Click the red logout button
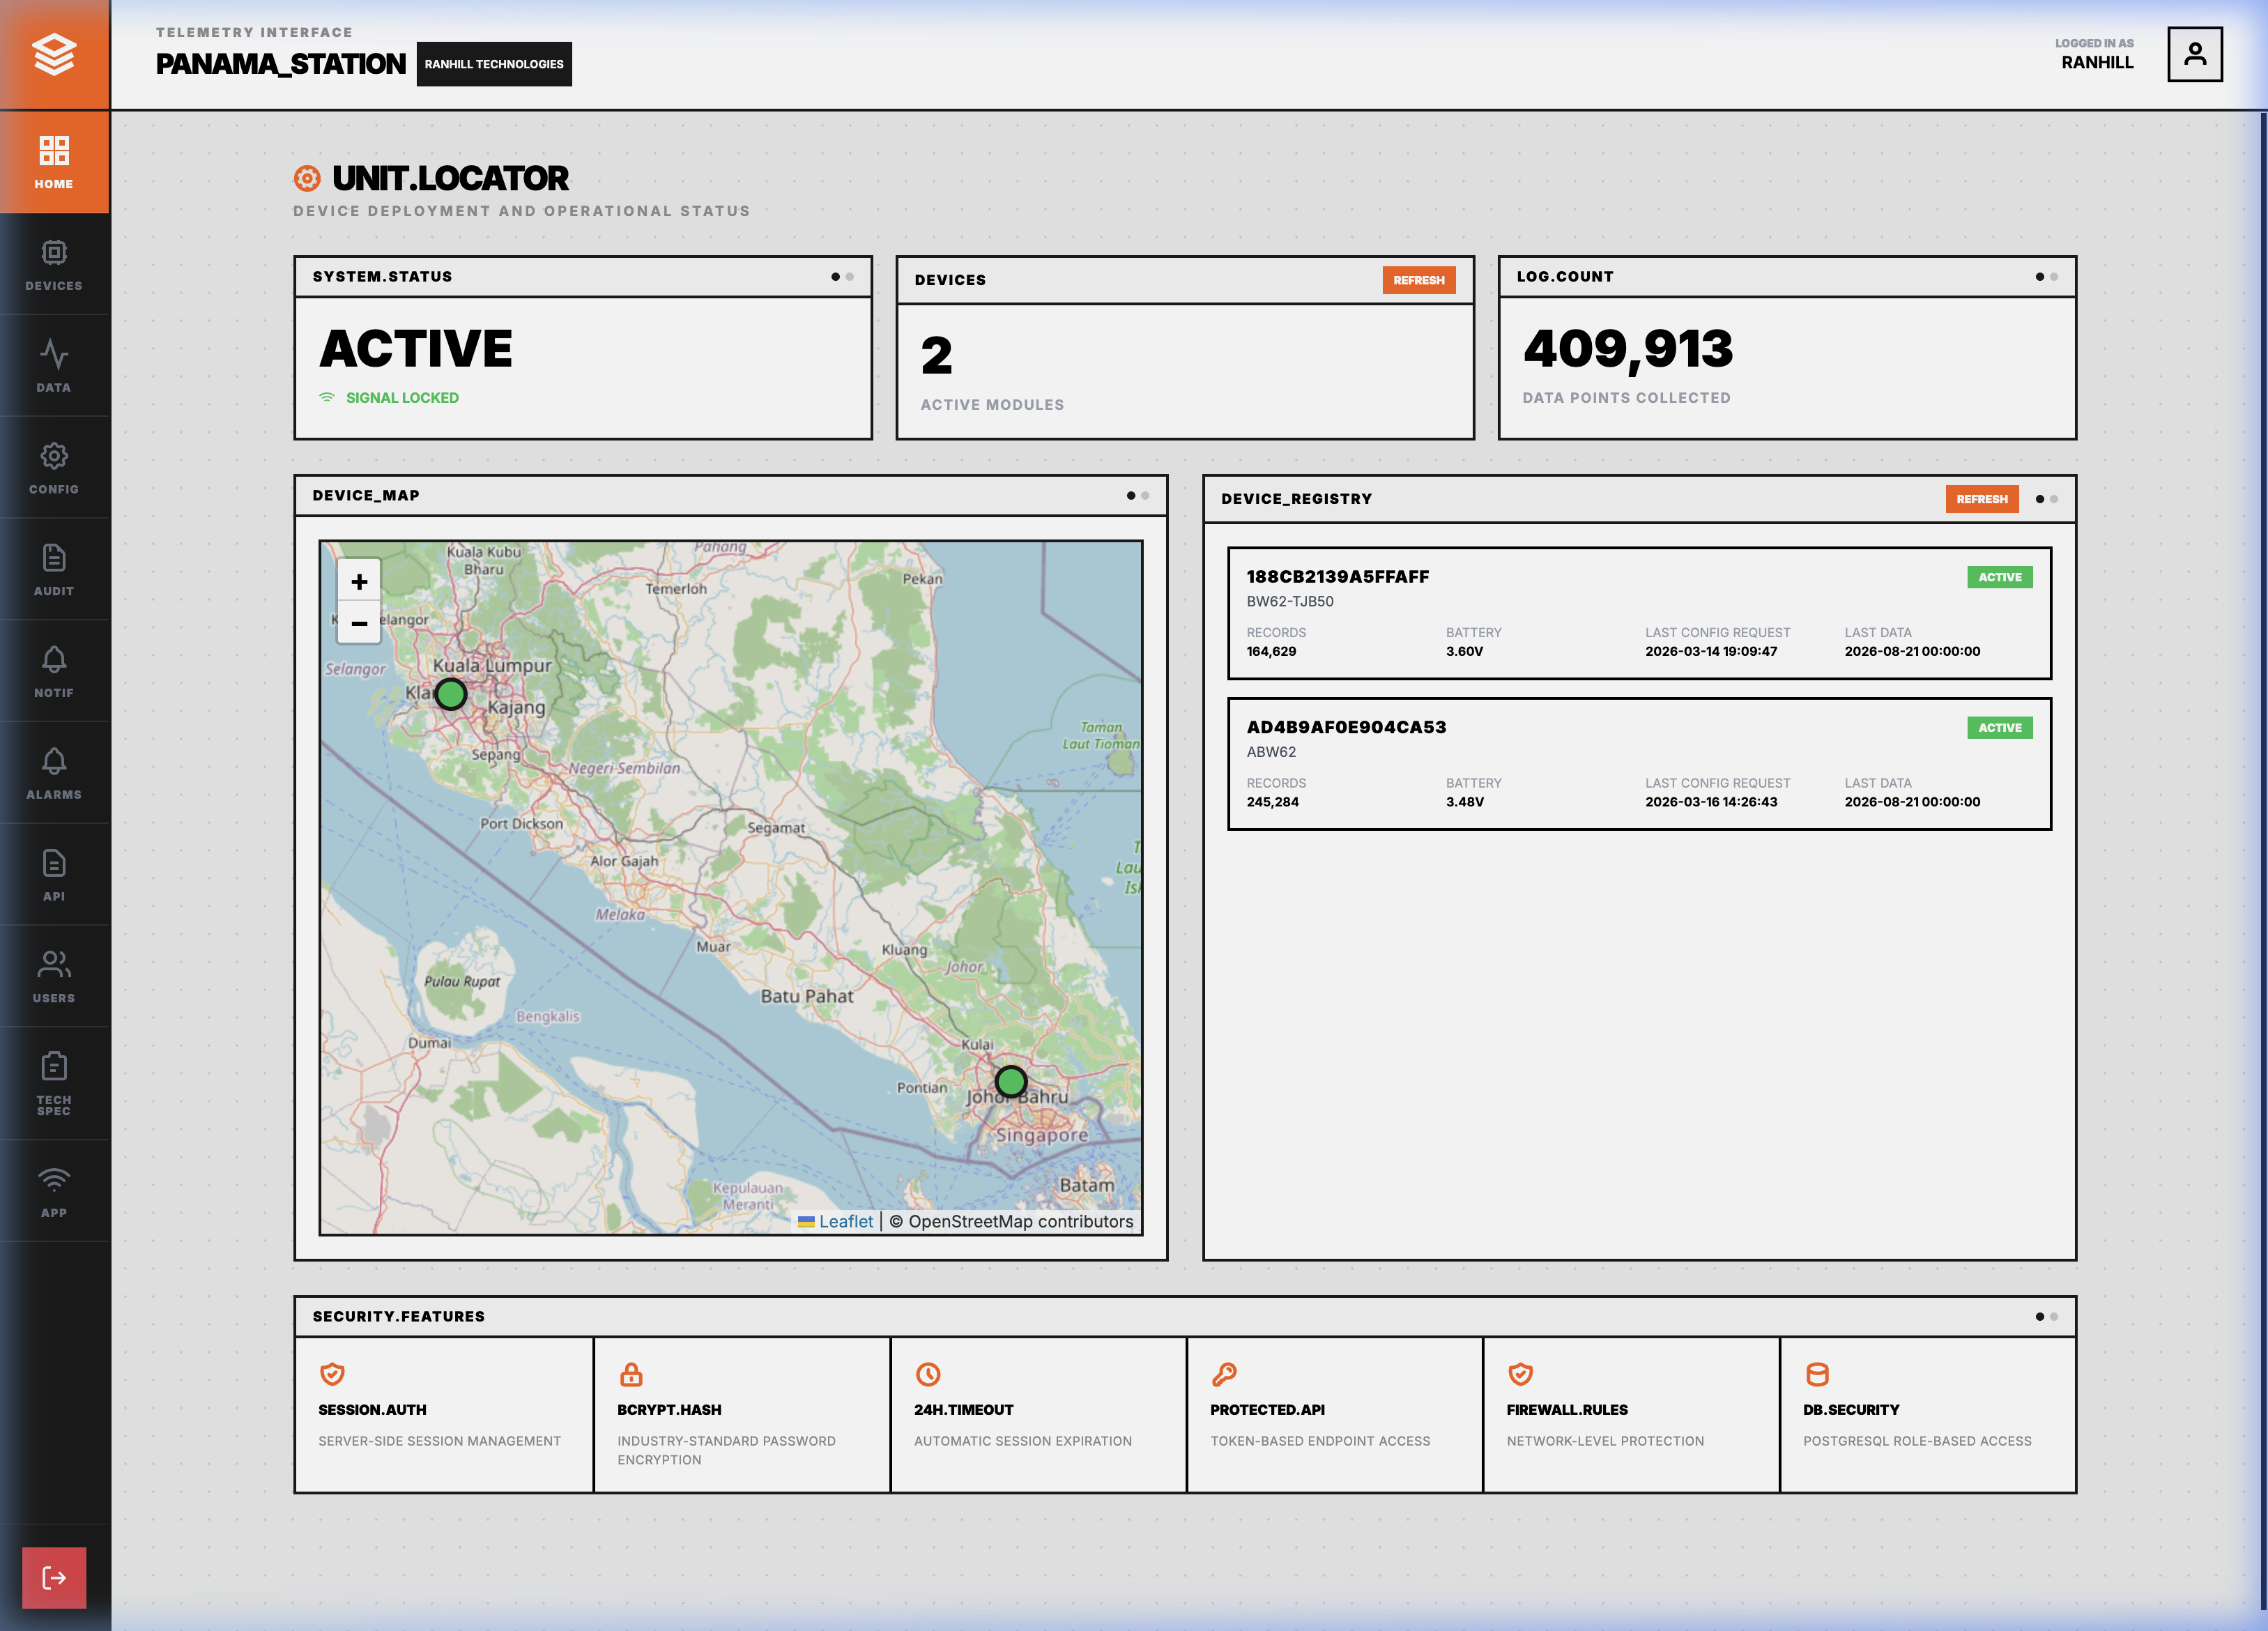Screen dimensions: 2268x1631 click(x=54, y=1577)
